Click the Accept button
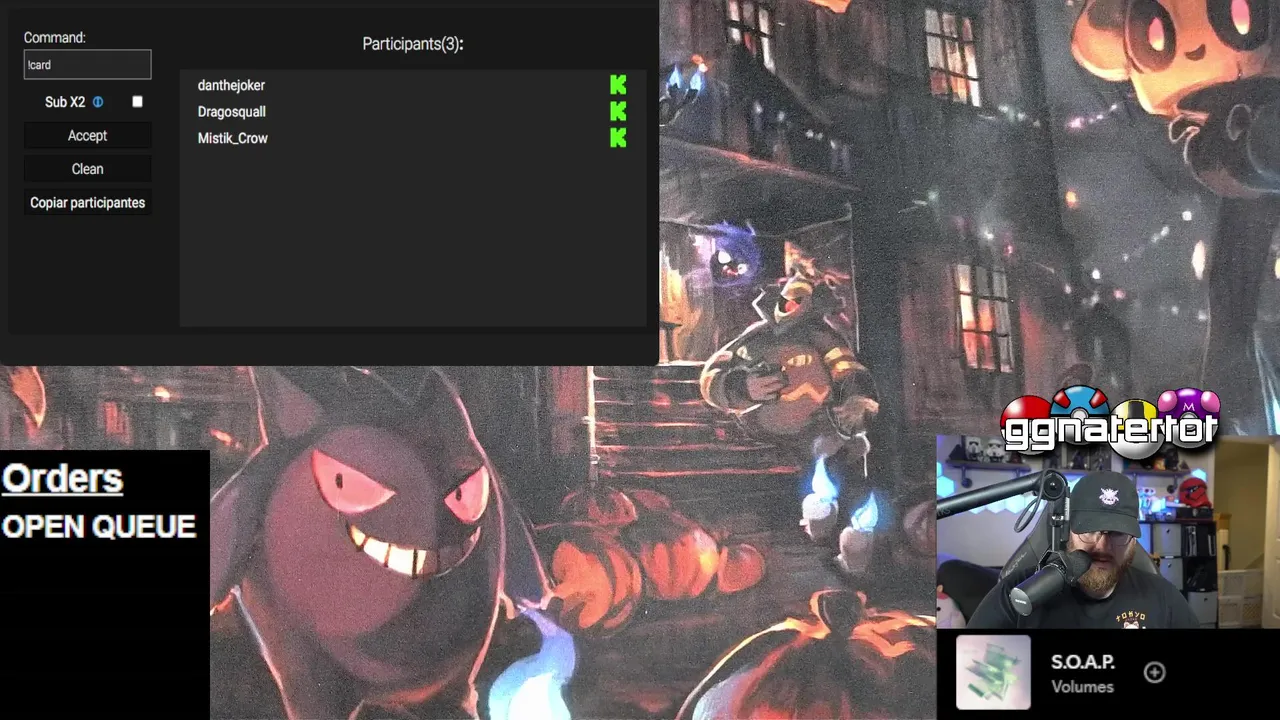The width and height of the screenshot is (1280, 720). (x=87, y=136)
